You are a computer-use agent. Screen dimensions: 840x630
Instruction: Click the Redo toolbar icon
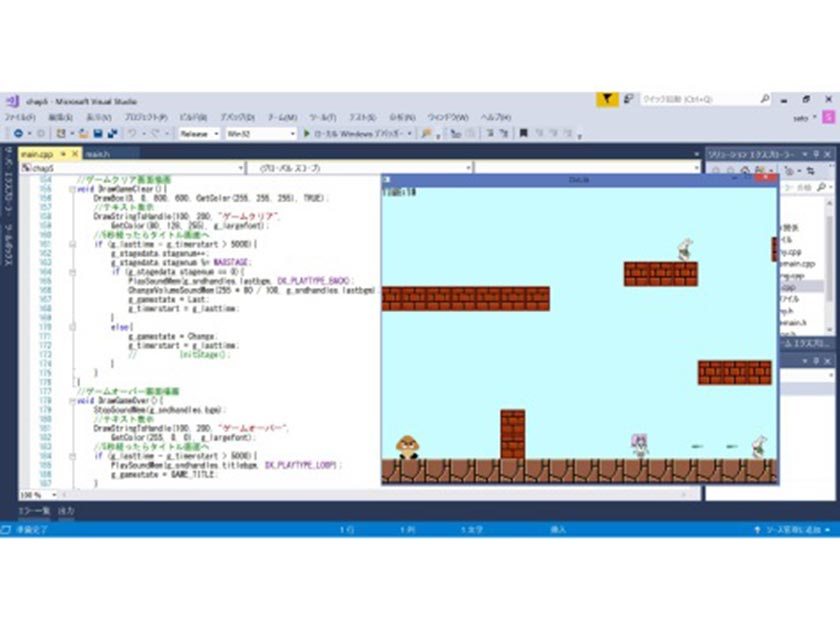click(155, 133)
